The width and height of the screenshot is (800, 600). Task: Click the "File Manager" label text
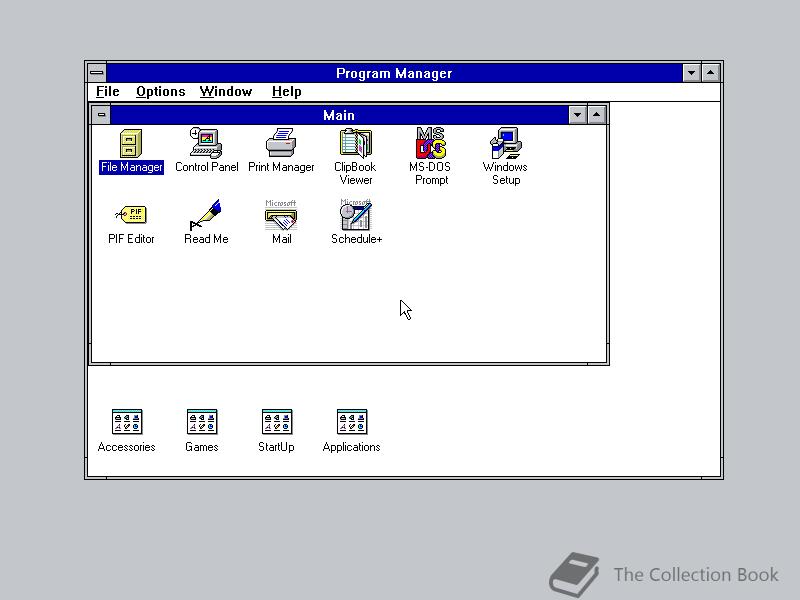pyautogui.click(x=132, y=167)
